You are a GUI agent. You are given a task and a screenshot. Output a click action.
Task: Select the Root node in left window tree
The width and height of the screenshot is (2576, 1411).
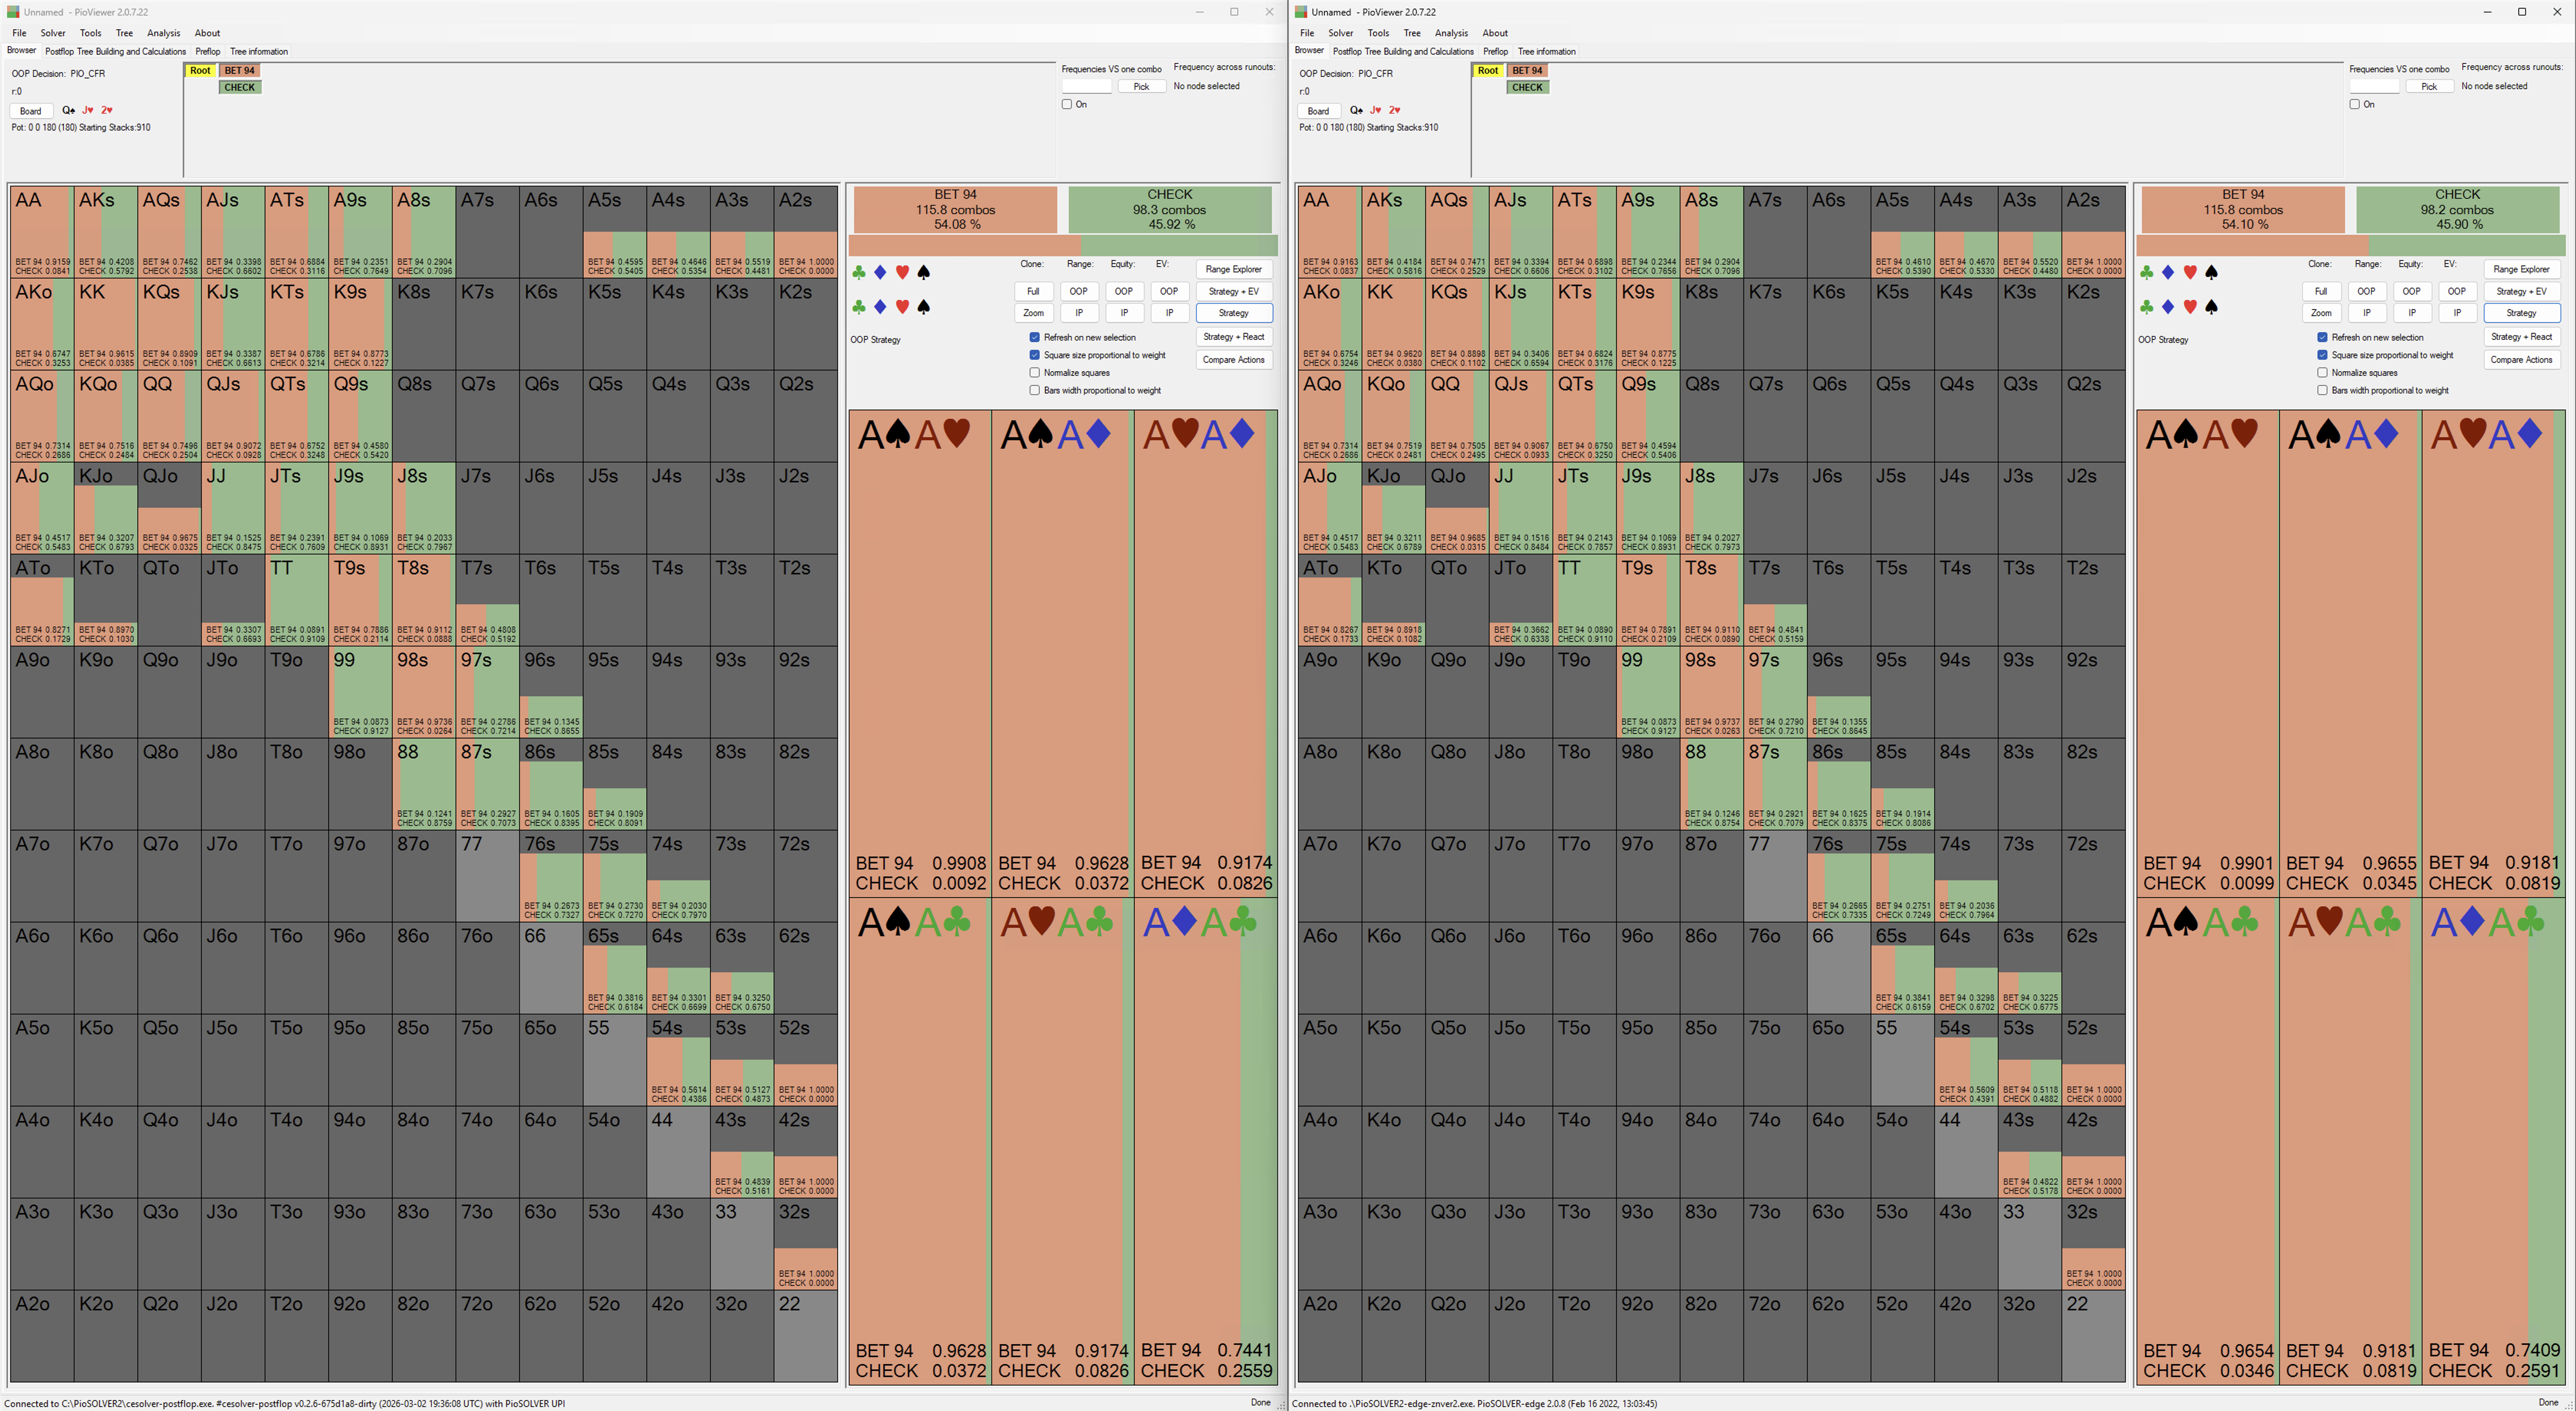(200, 71)
